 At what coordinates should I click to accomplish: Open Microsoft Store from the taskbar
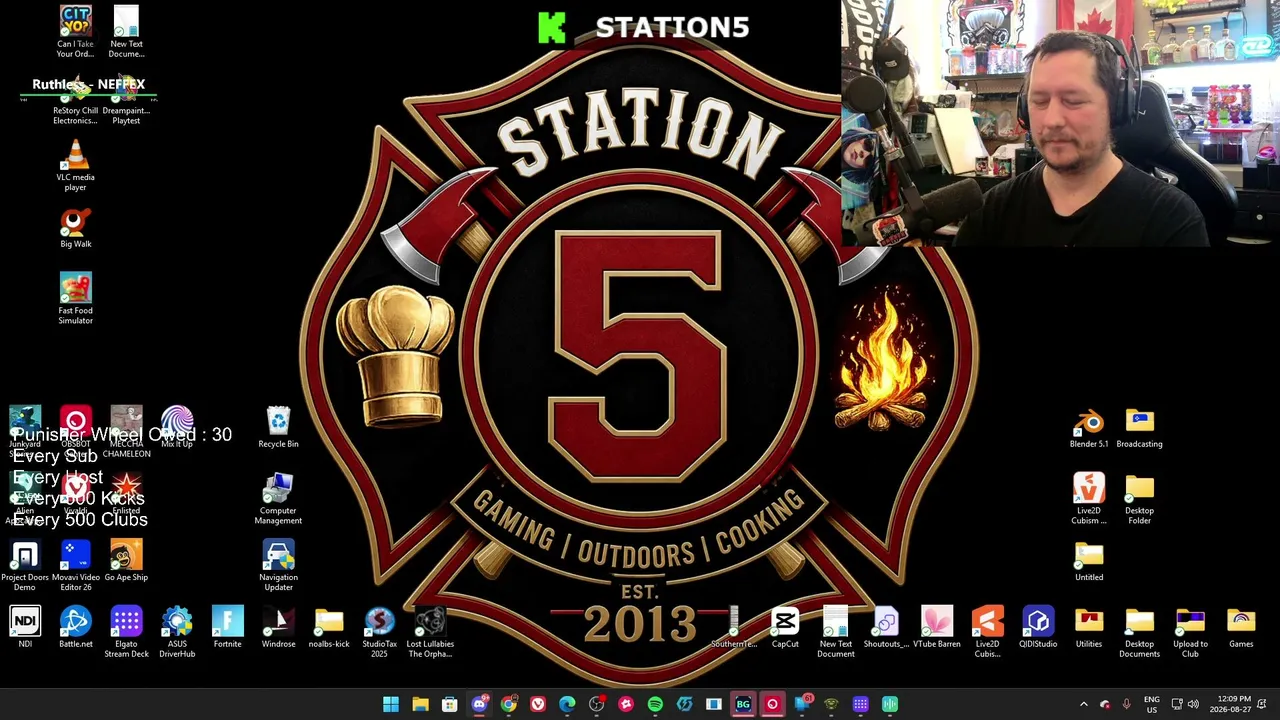(450, 704)
